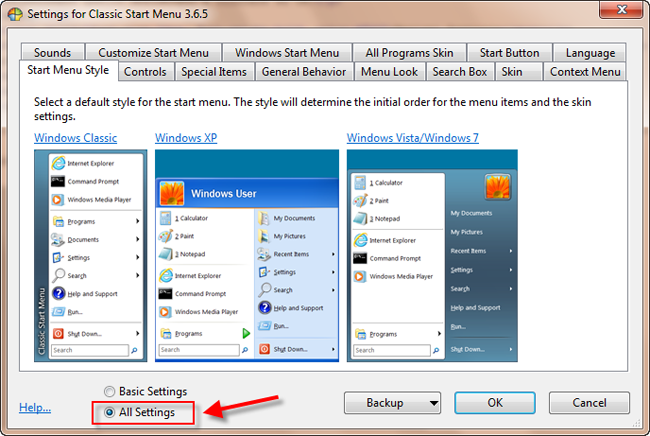Screen dimensions: 650x436
Task: Open the General Behavior tab
Action: click(304, 72)
